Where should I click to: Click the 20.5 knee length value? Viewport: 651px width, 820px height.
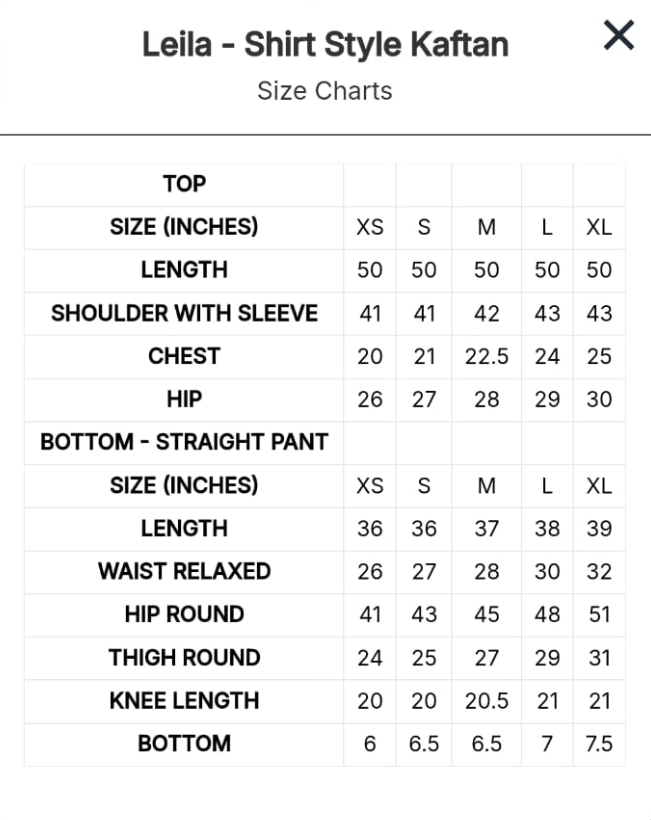point(486,701)
